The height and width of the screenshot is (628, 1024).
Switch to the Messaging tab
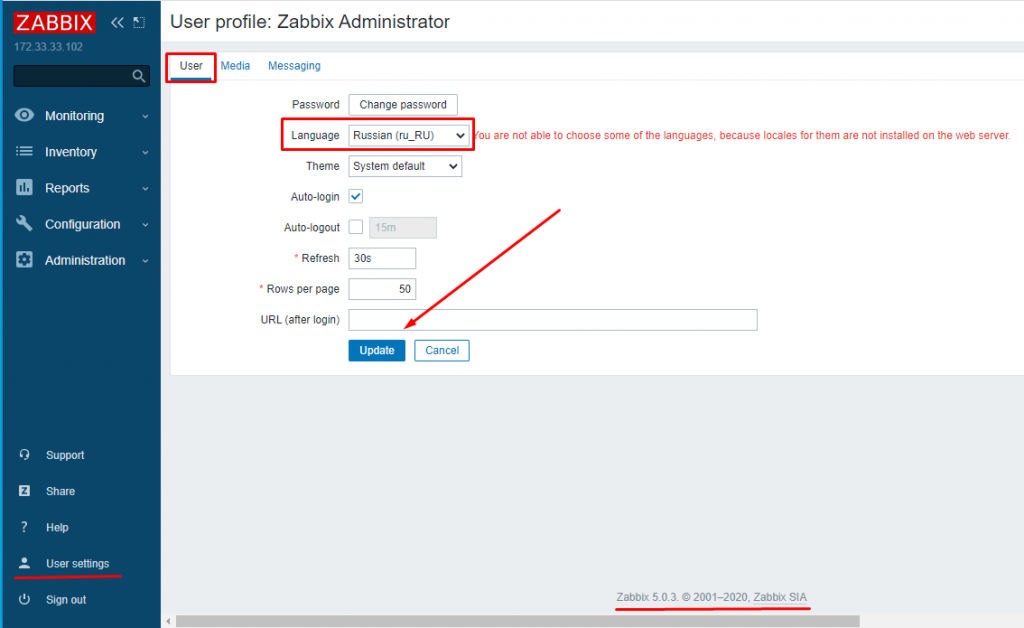tap(294, 66)
